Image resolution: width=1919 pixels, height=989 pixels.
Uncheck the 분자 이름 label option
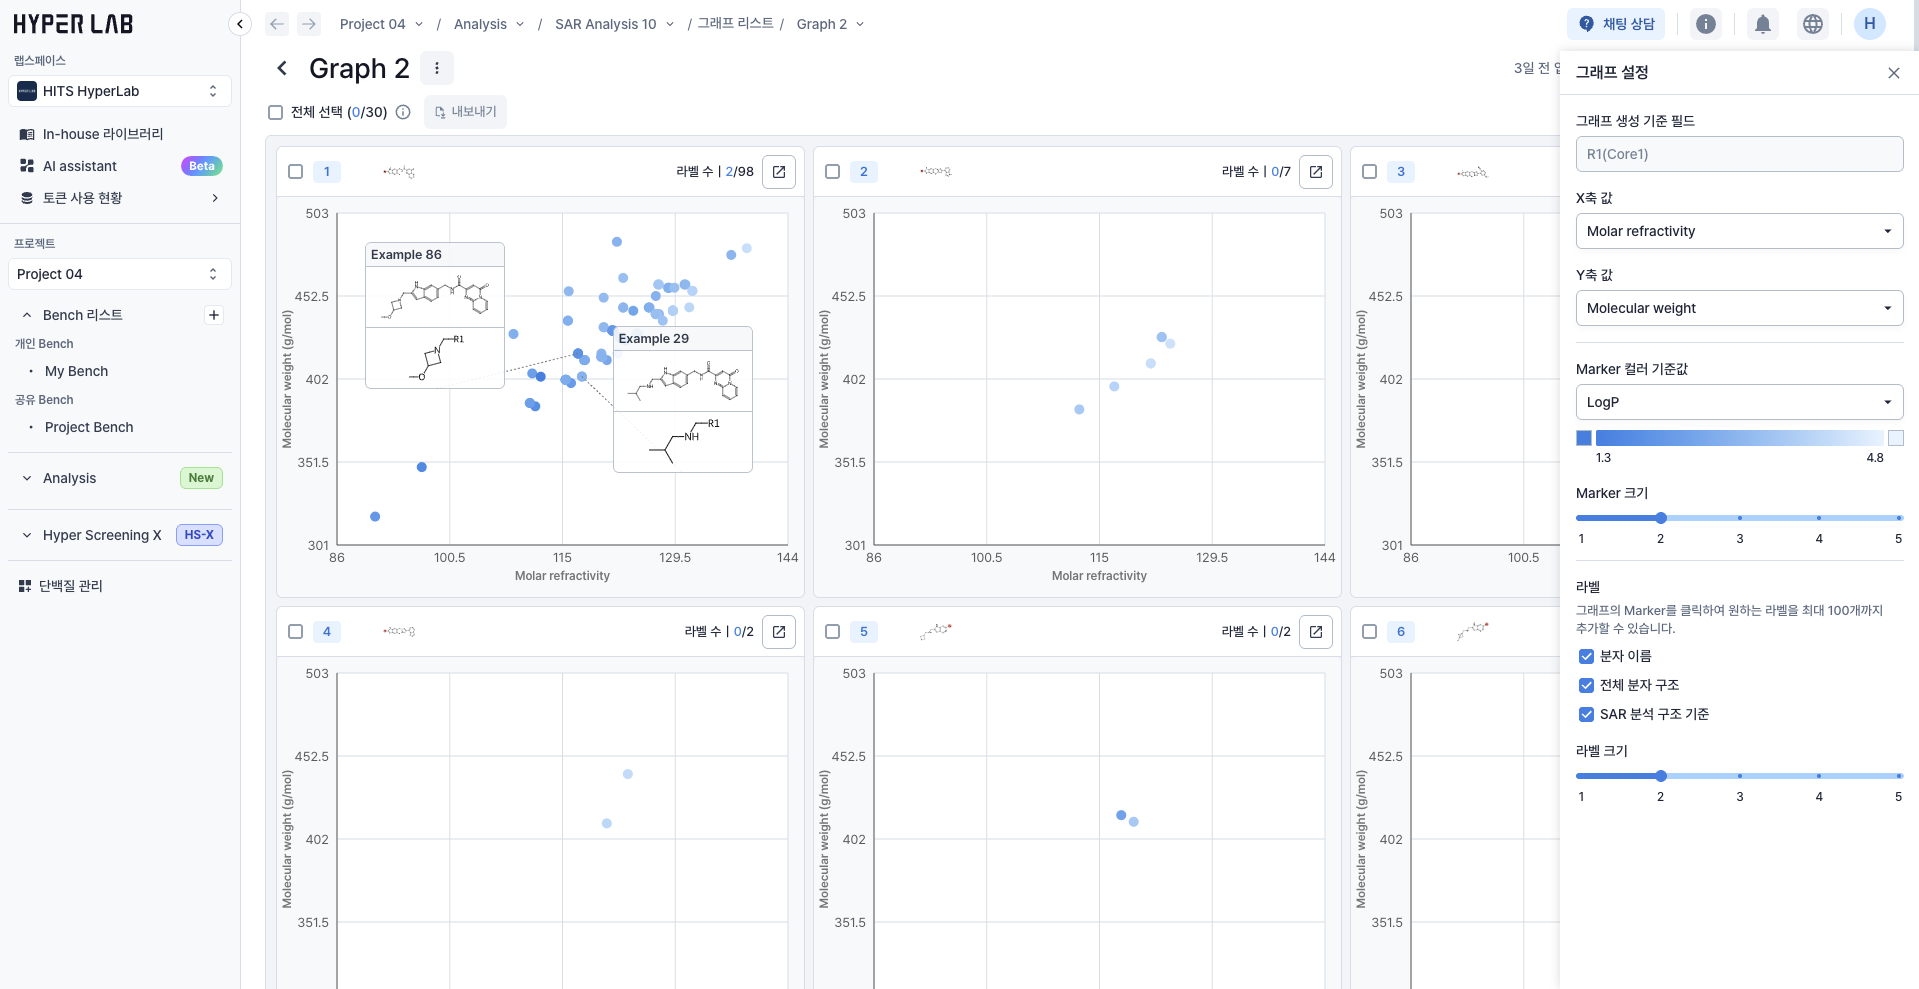point(1586,657)
